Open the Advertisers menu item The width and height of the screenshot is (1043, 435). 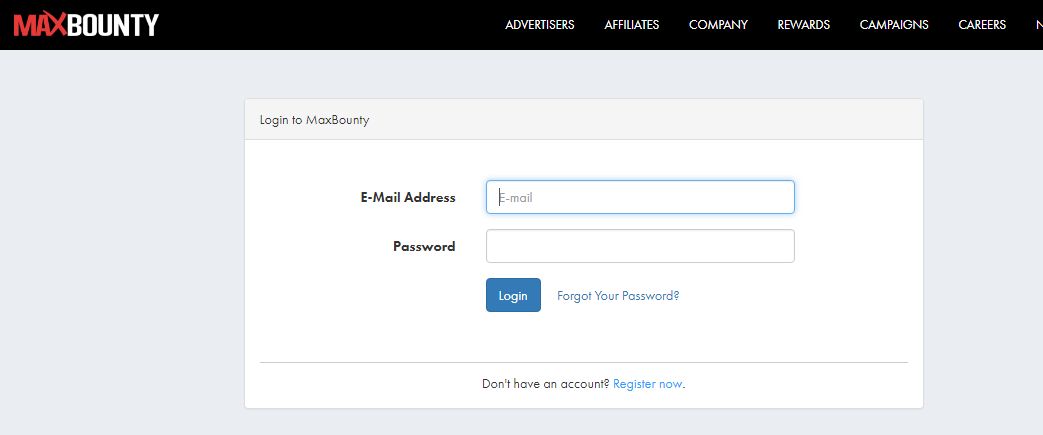tap(540, 25)
